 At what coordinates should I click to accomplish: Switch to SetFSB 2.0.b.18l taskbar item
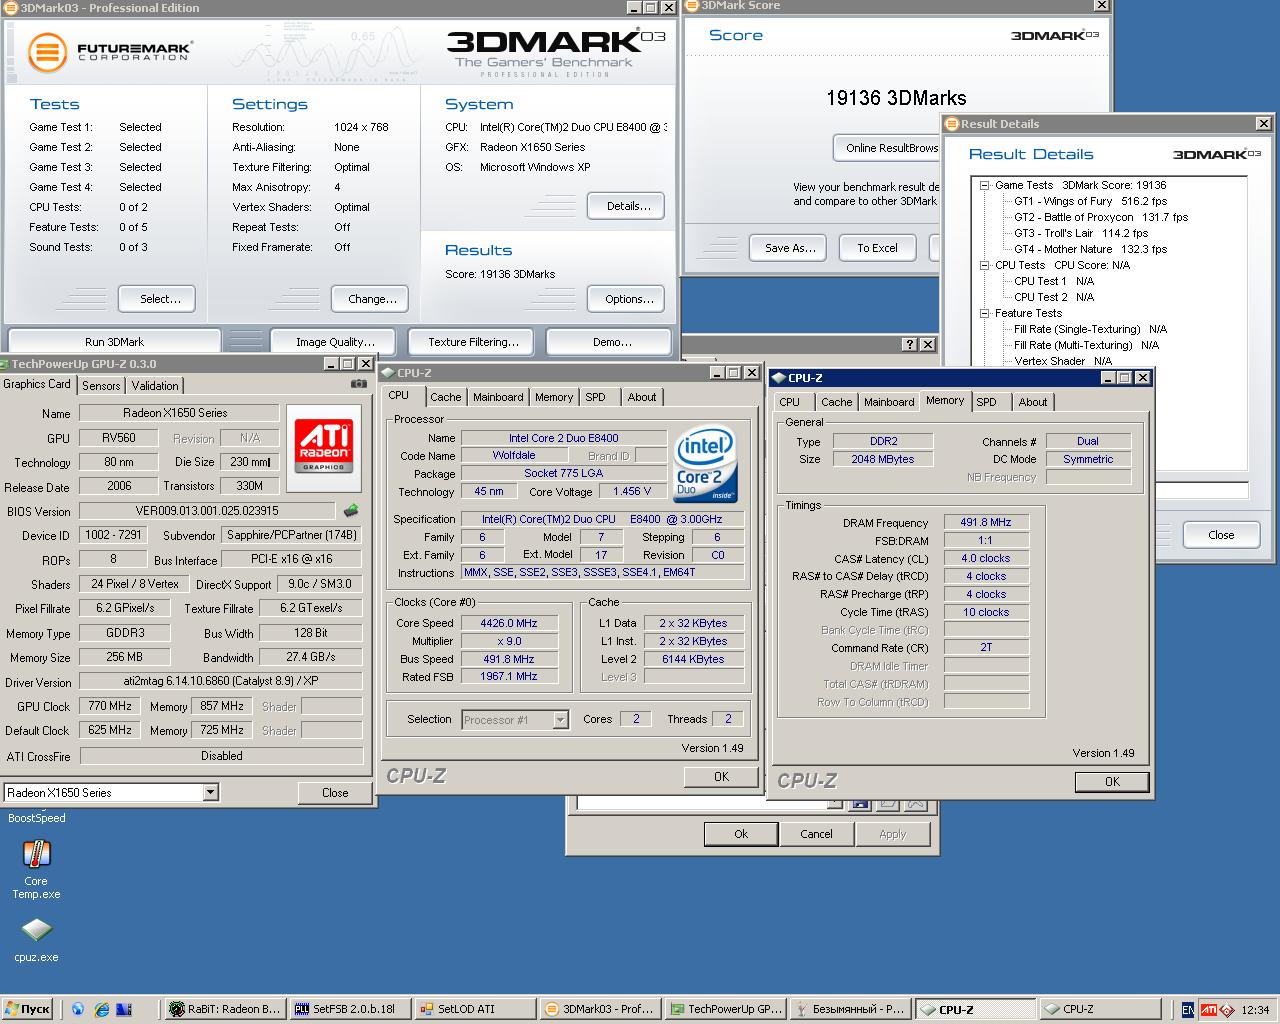(351, 1009)
